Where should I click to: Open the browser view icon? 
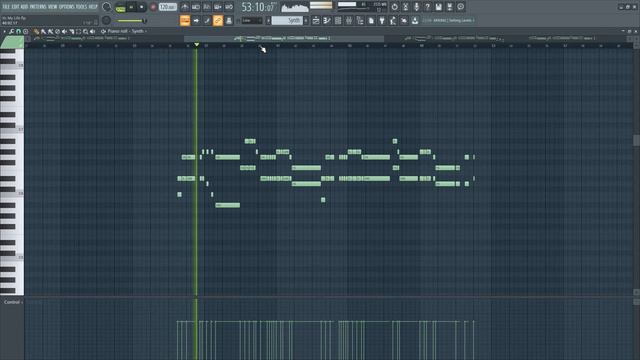coord(360,20)
